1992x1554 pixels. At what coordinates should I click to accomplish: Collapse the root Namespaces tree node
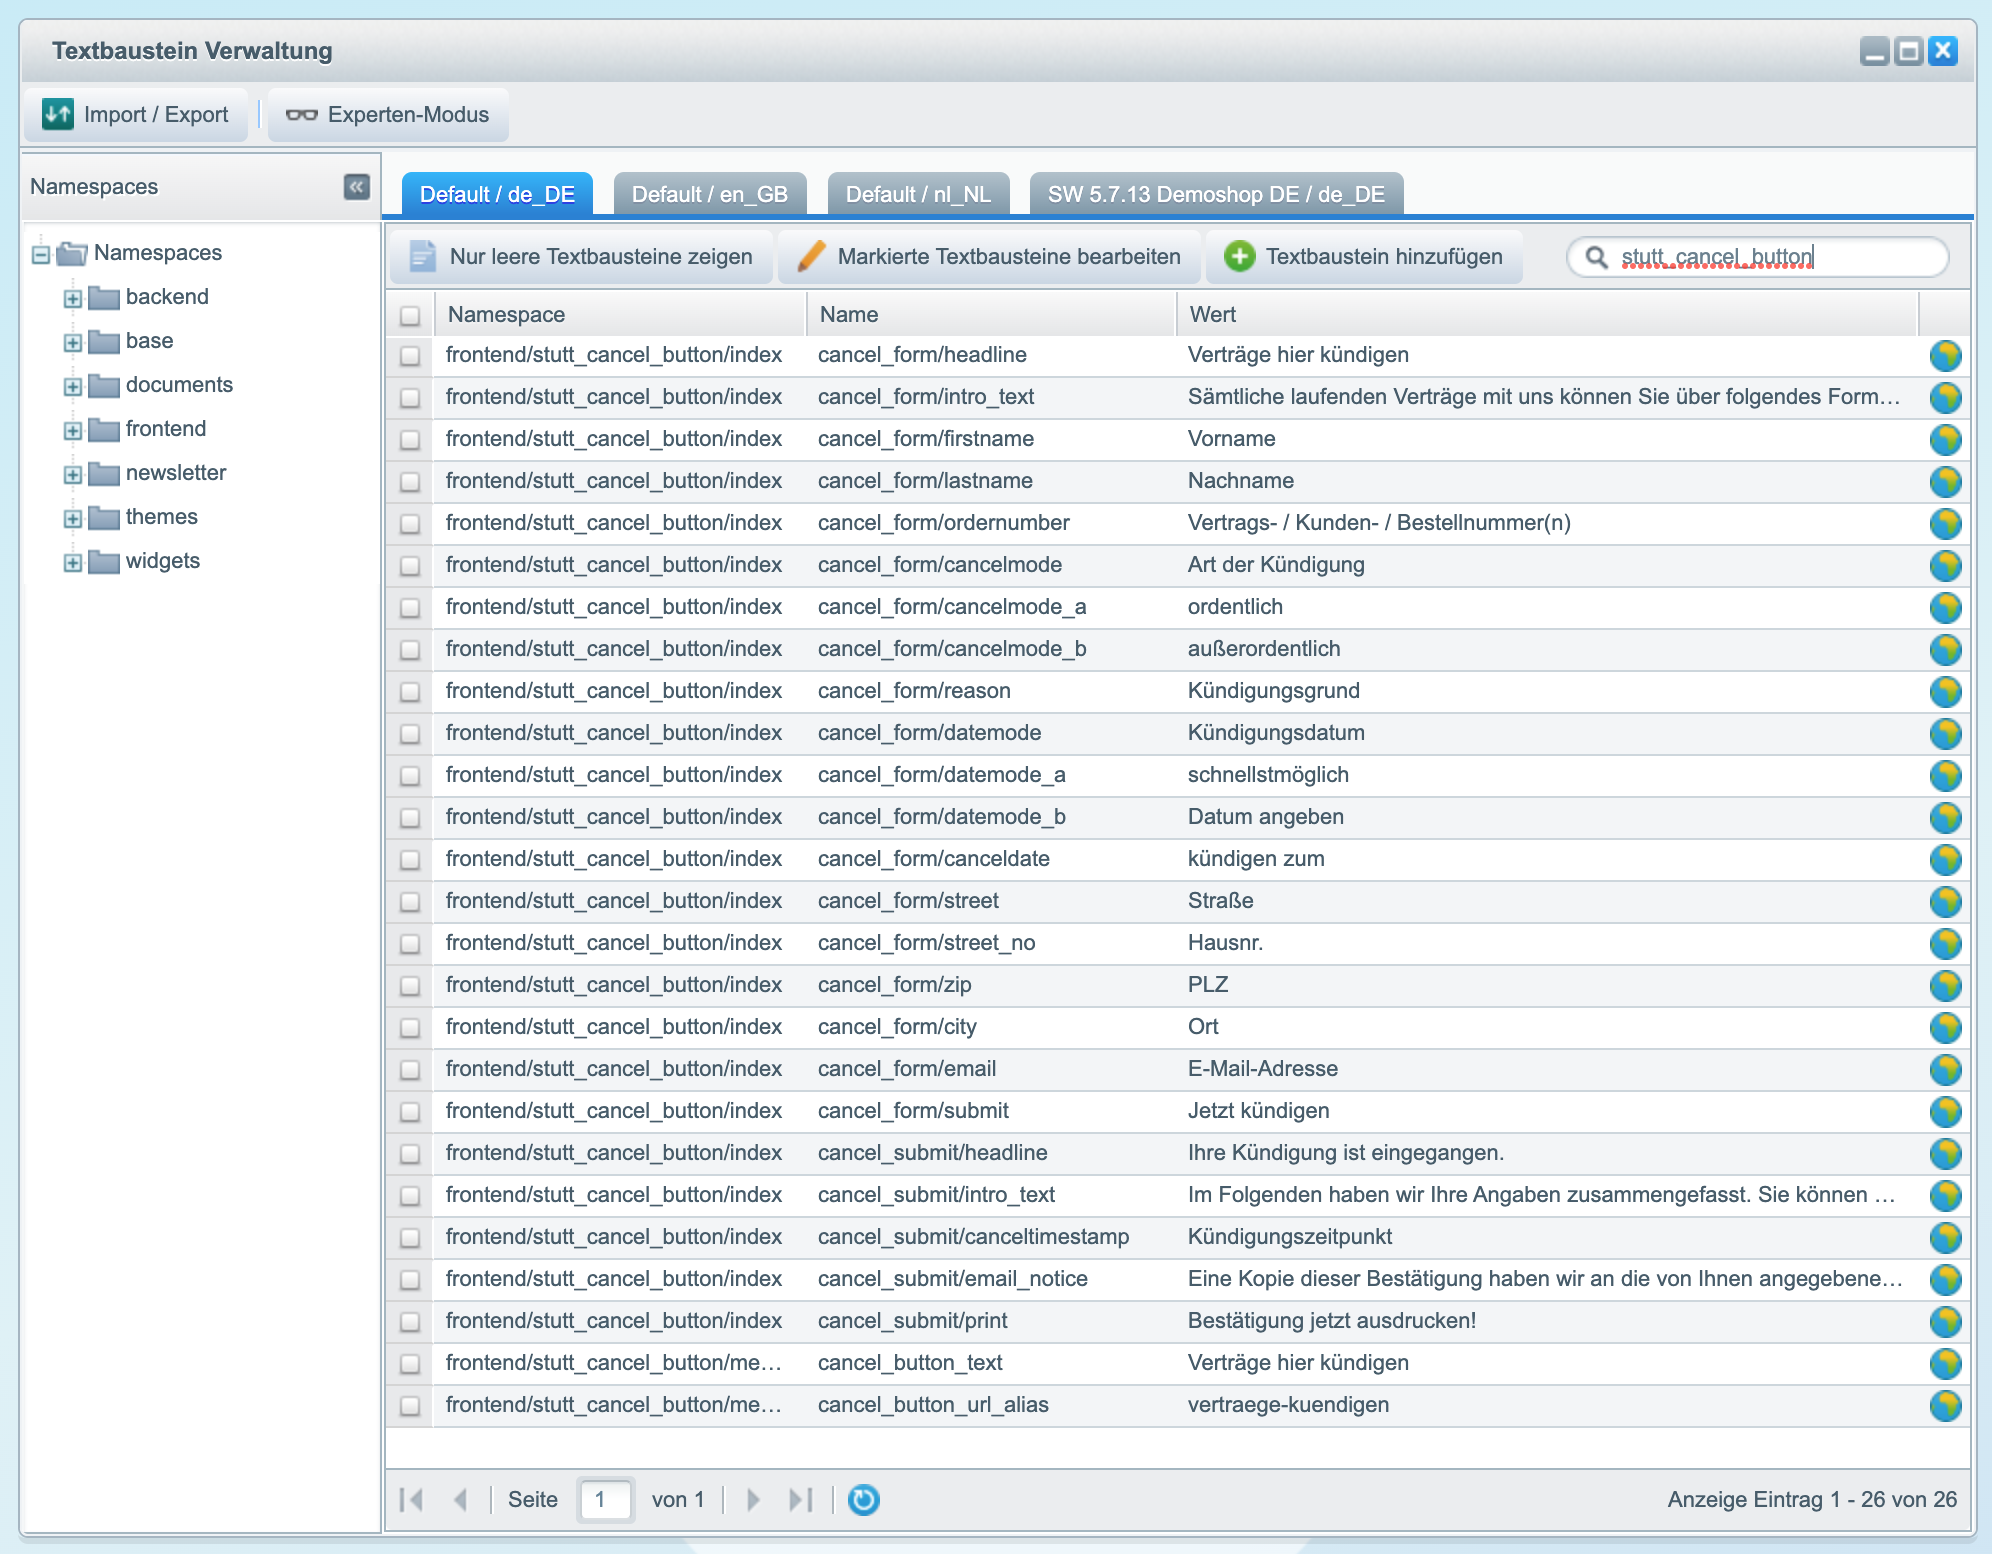coord(41,255)
